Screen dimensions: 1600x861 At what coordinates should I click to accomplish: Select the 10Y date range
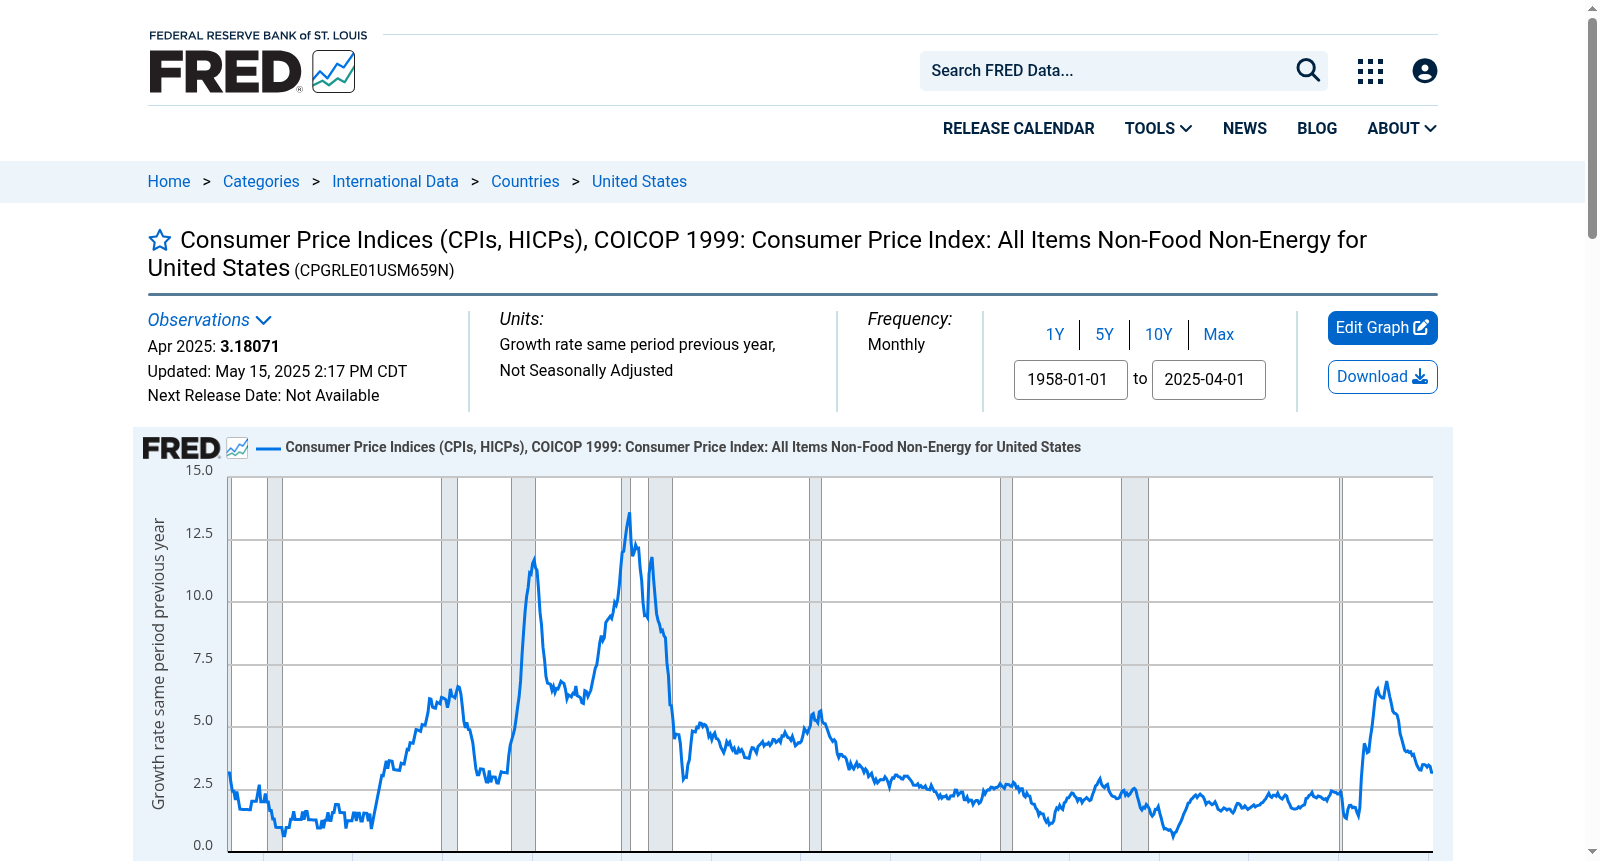(x=1159, y=334)
